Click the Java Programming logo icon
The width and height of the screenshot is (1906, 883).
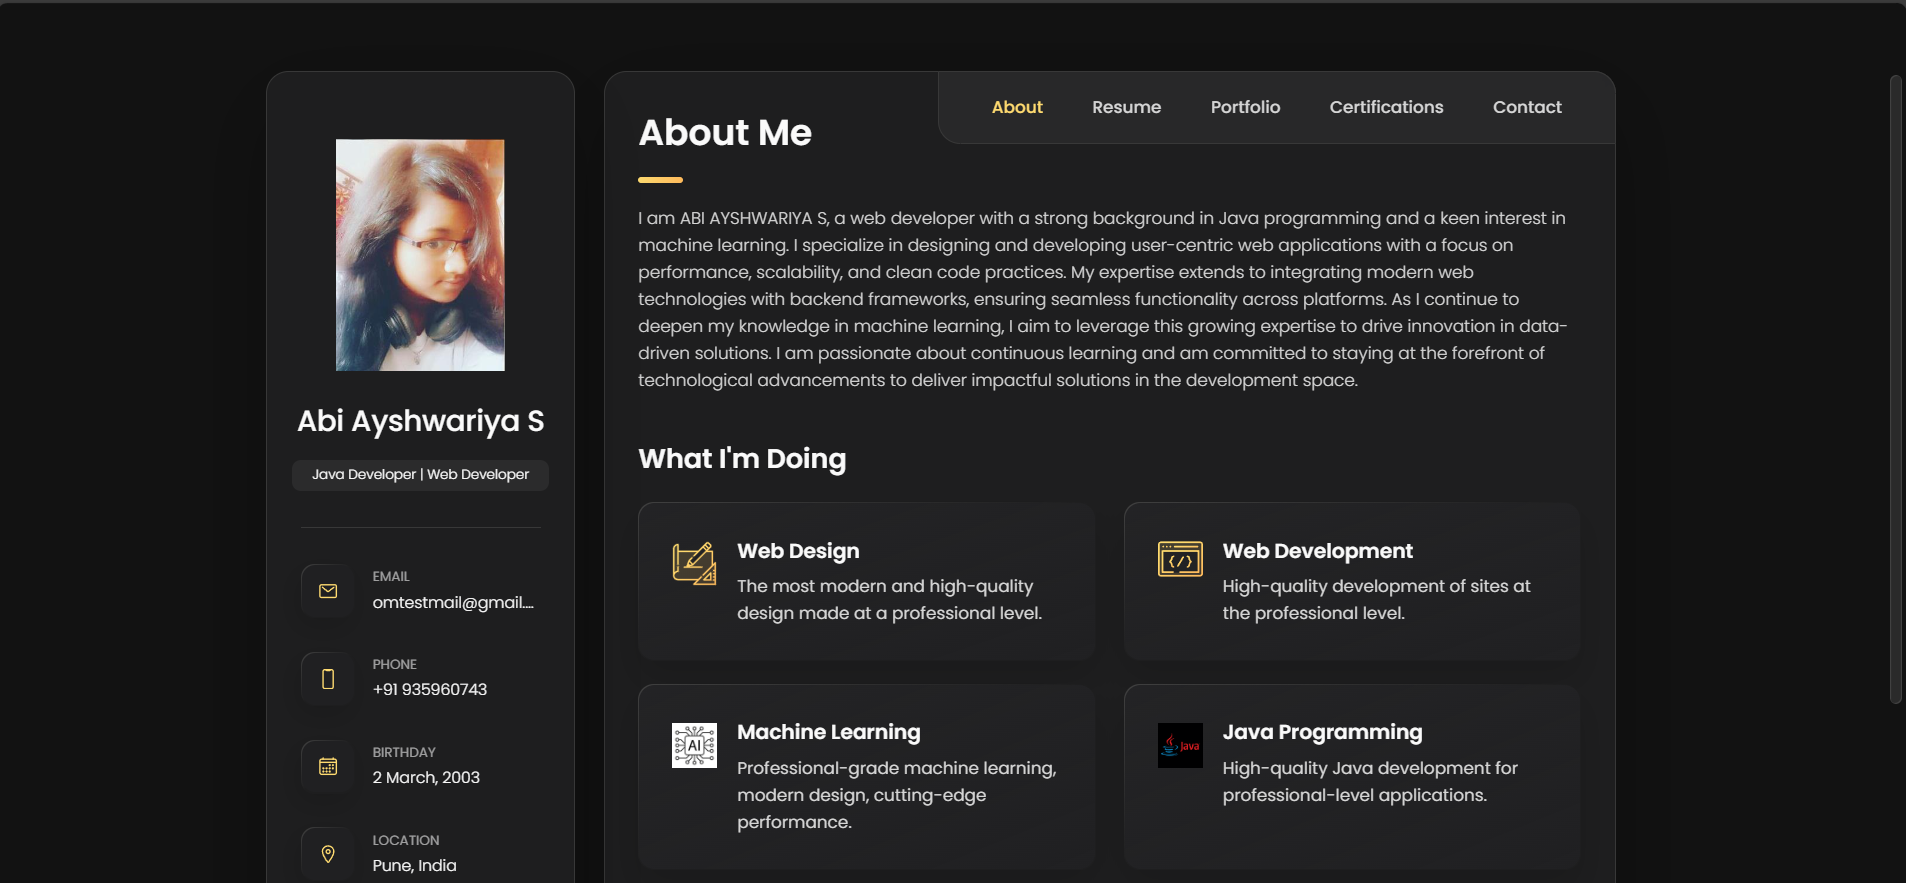[x=1180, y=745]
